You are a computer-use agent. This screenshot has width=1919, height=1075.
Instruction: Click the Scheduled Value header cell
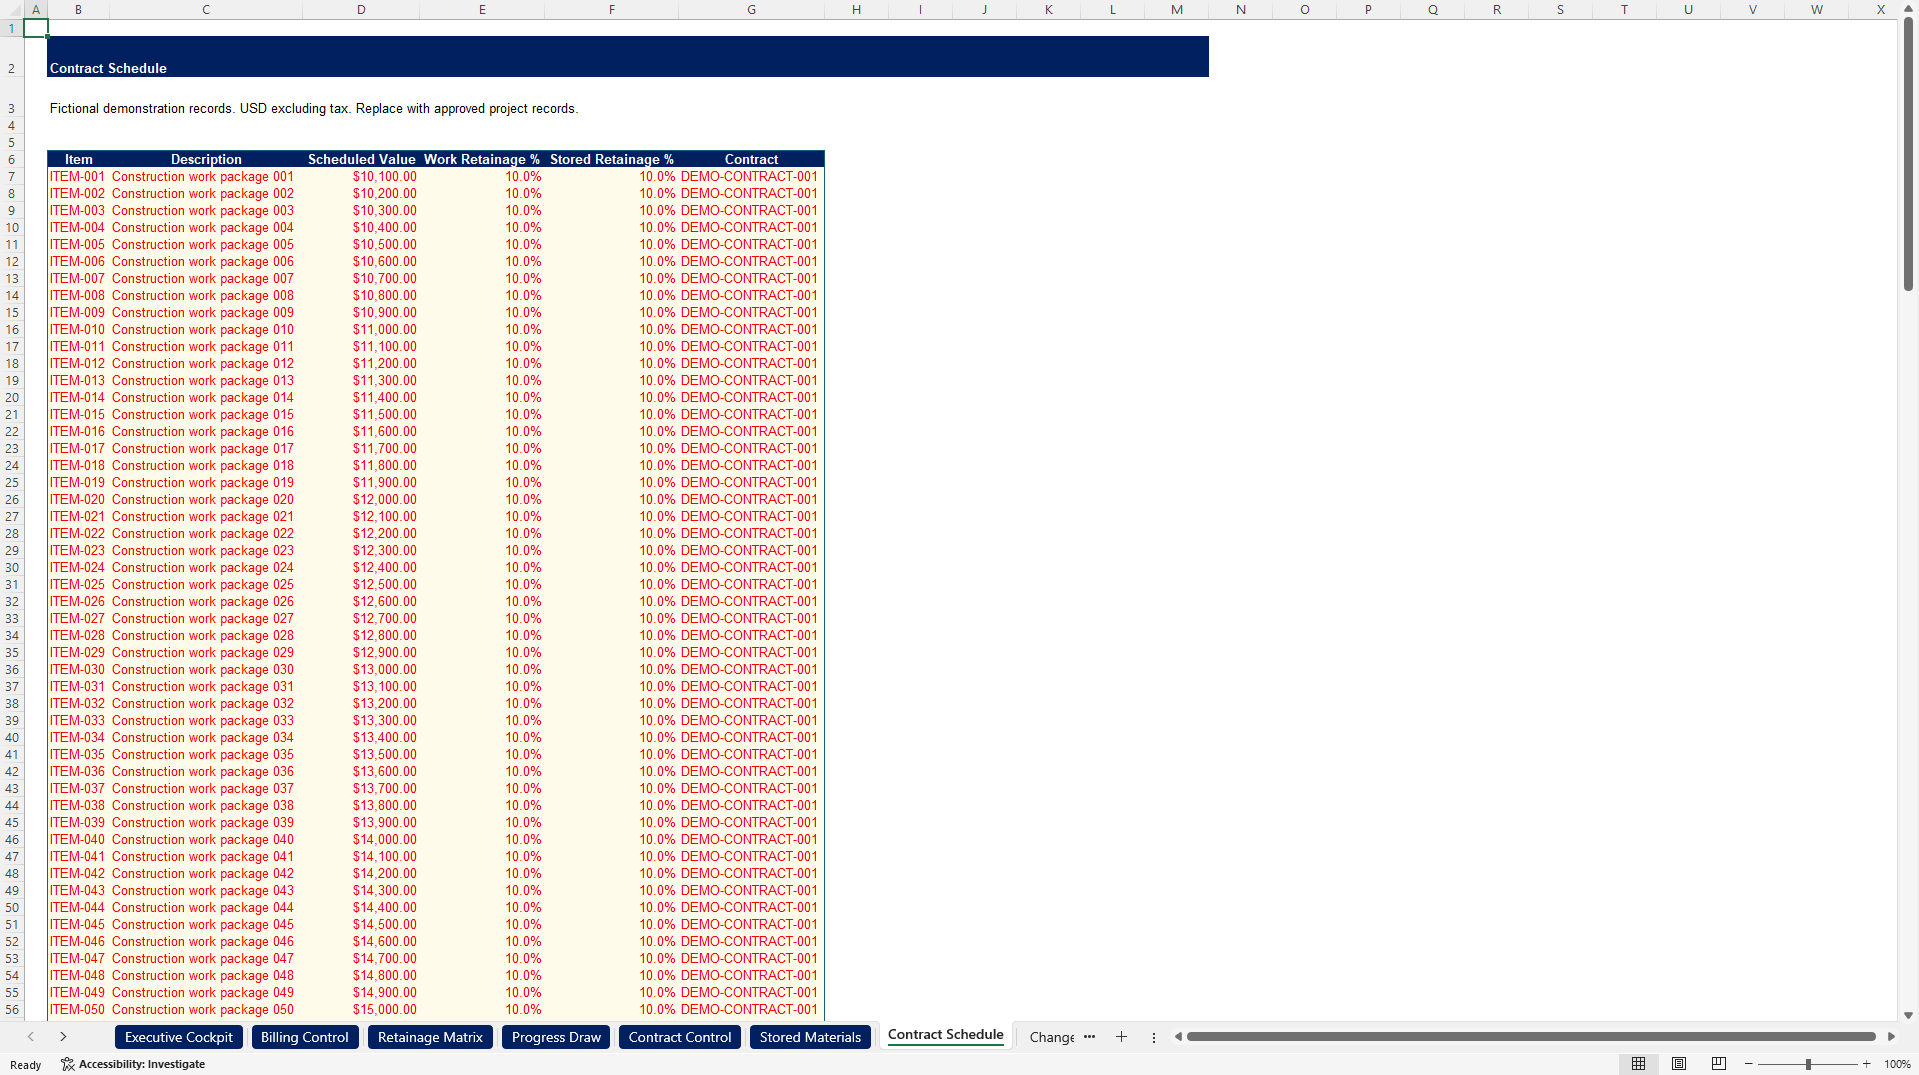(361, 160)
